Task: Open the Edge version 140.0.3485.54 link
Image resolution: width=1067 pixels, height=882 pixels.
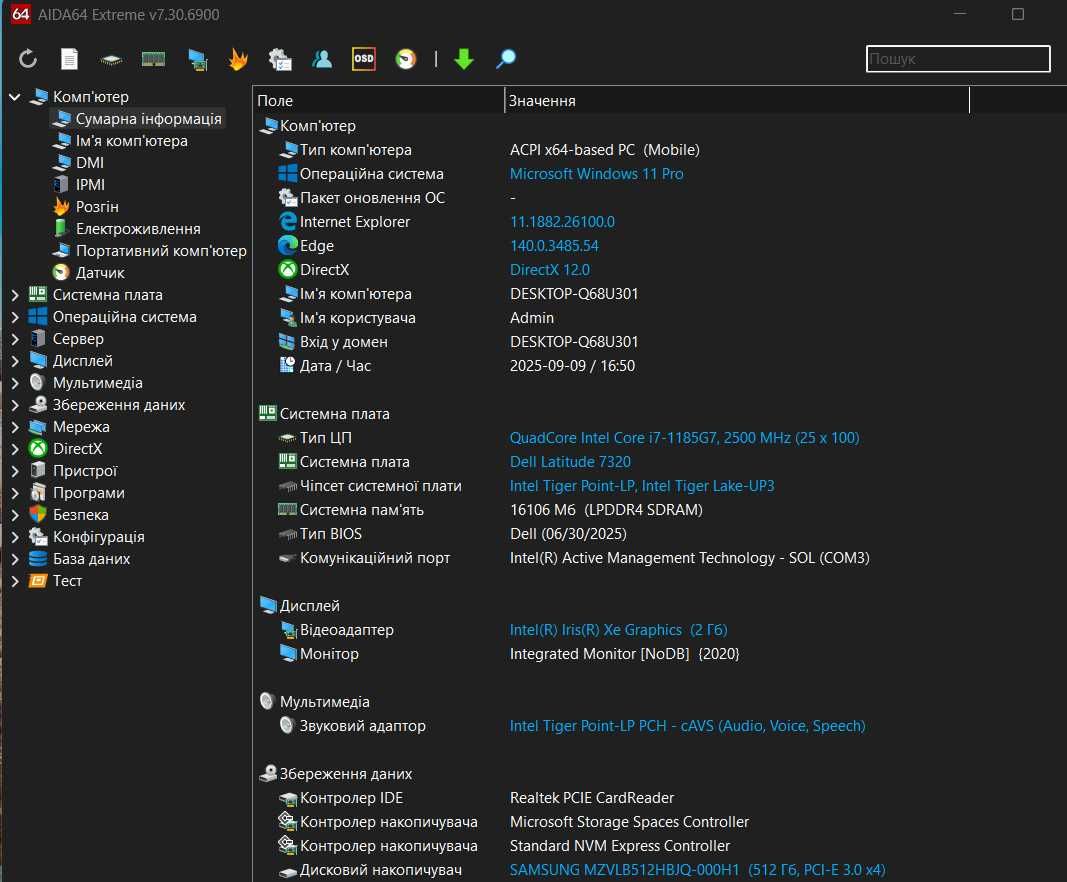Action: pos(554,246)
